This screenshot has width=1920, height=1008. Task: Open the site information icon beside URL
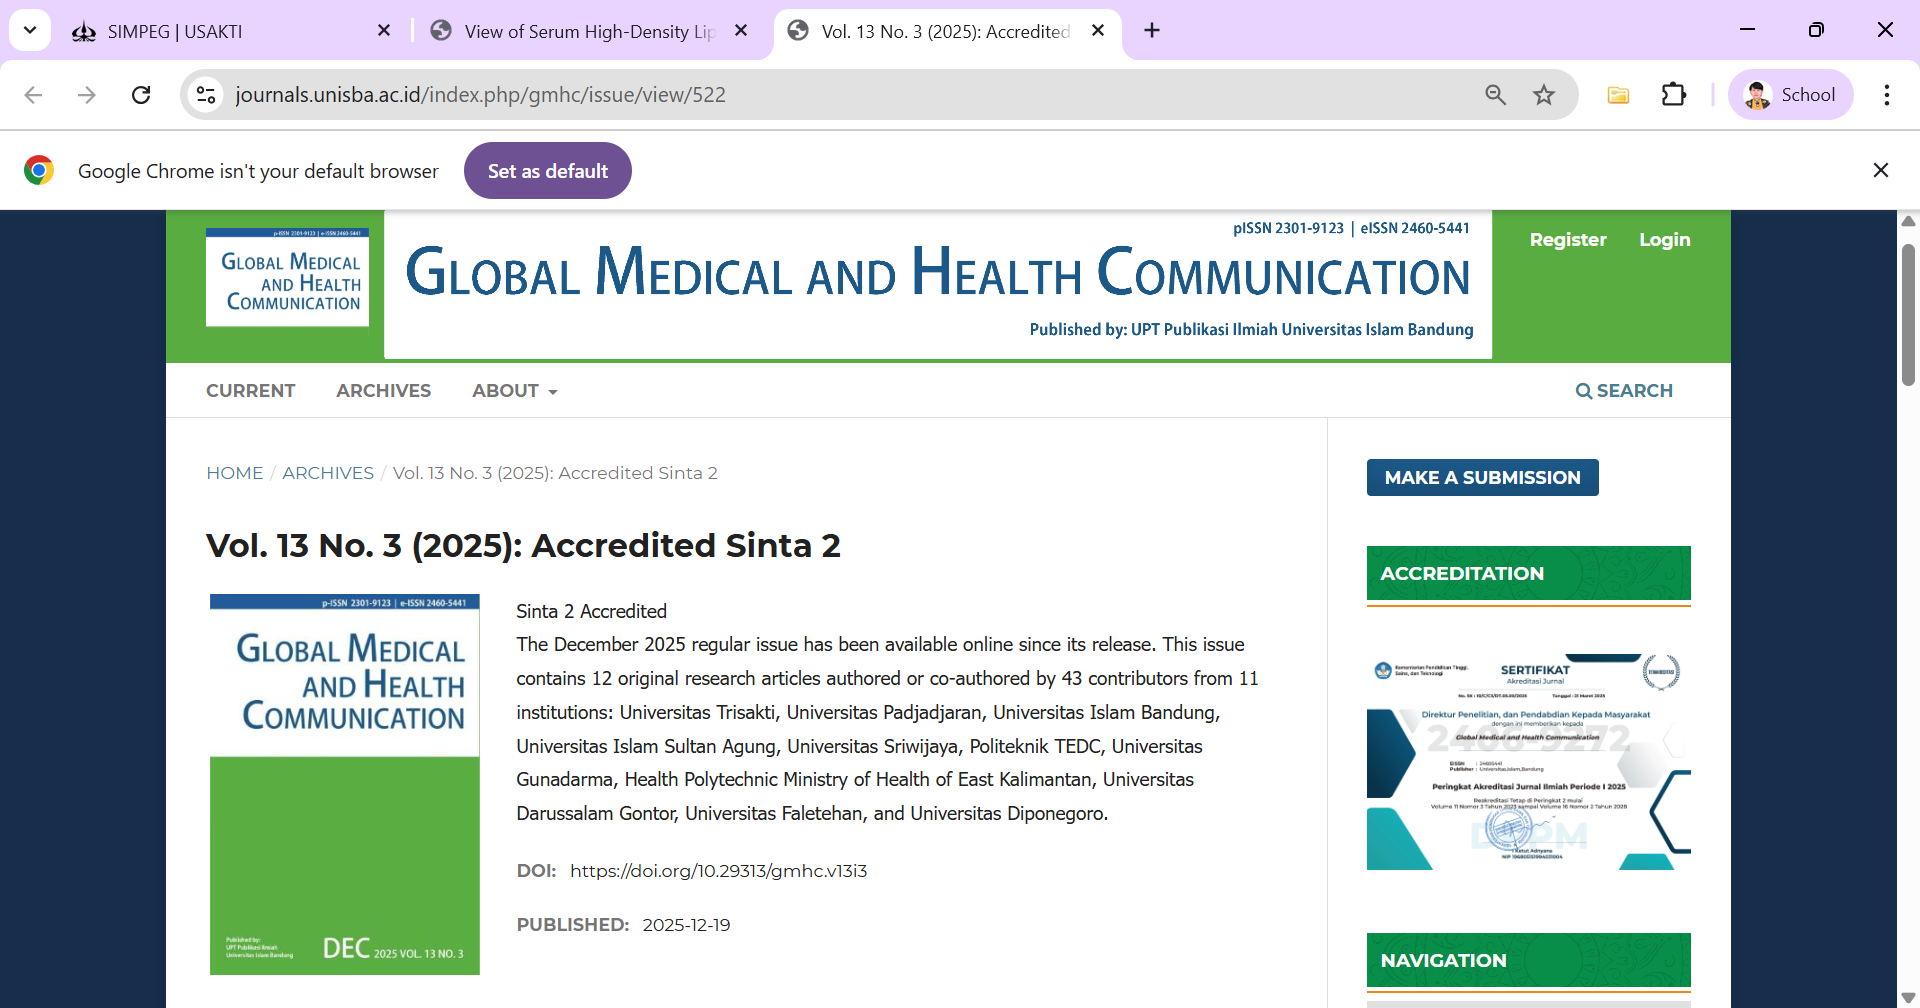click(x=206, y=95)
